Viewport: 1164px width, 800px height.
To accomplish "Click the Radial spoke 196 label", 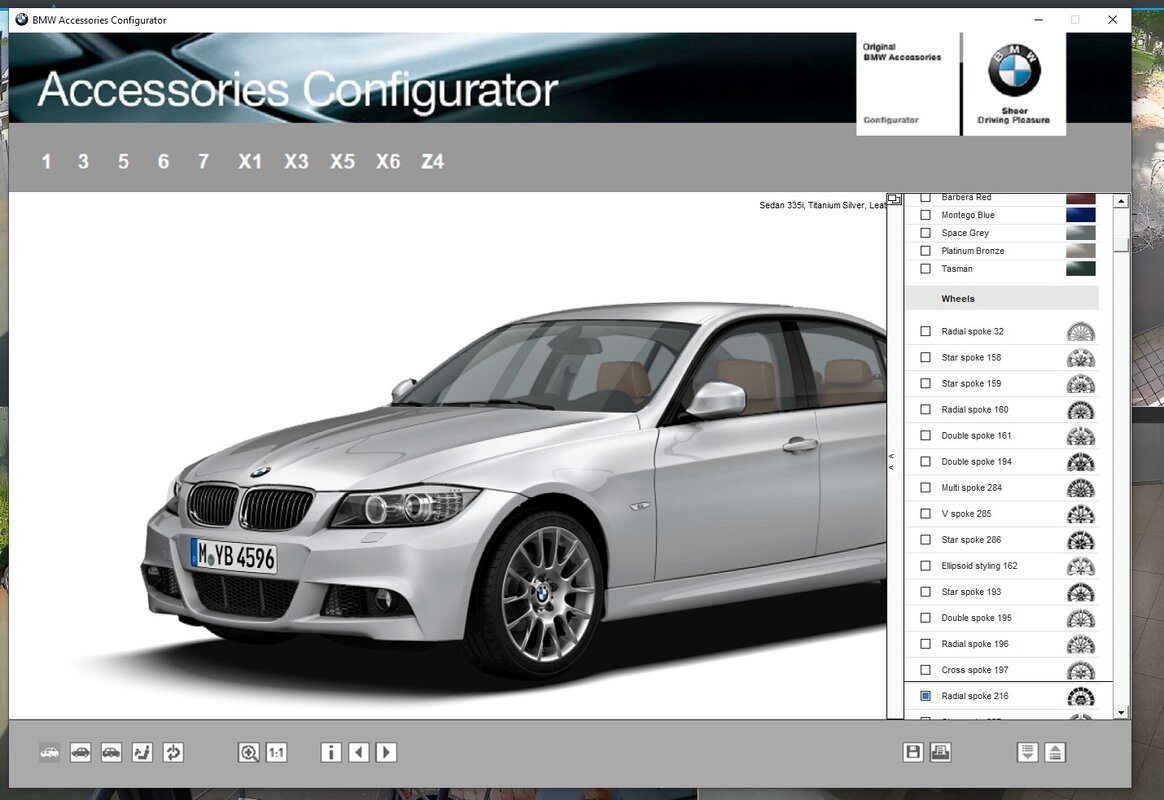I will 975,643.
